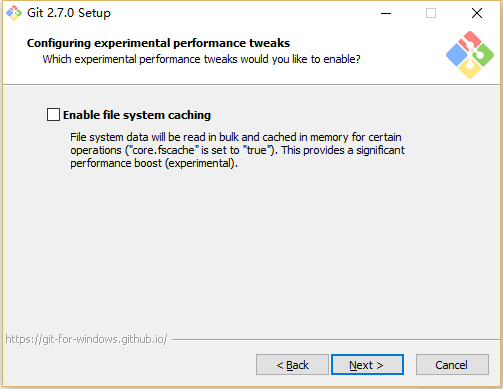Click the blue diamond of the Git logo

point(456,55)
